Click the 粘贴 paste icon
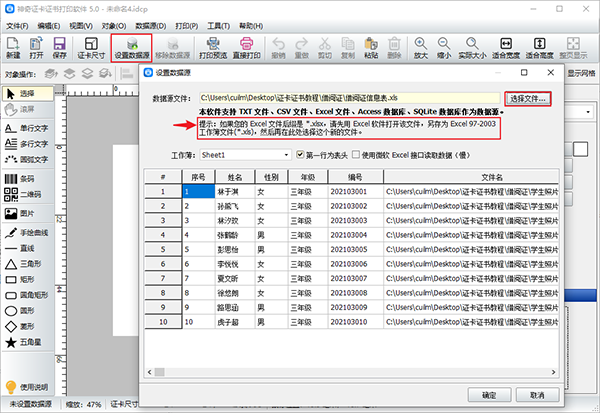This screenshot has height=413, width=600. point(371,48)
